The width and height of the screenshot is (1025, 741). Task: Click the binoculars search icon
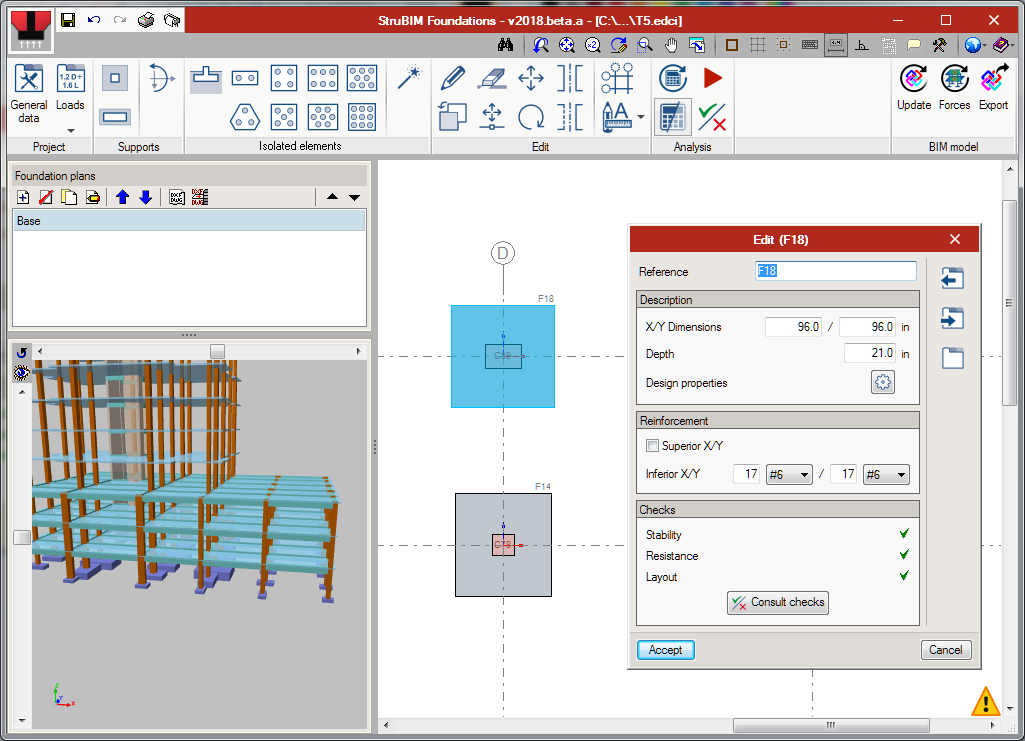point(505,45)
